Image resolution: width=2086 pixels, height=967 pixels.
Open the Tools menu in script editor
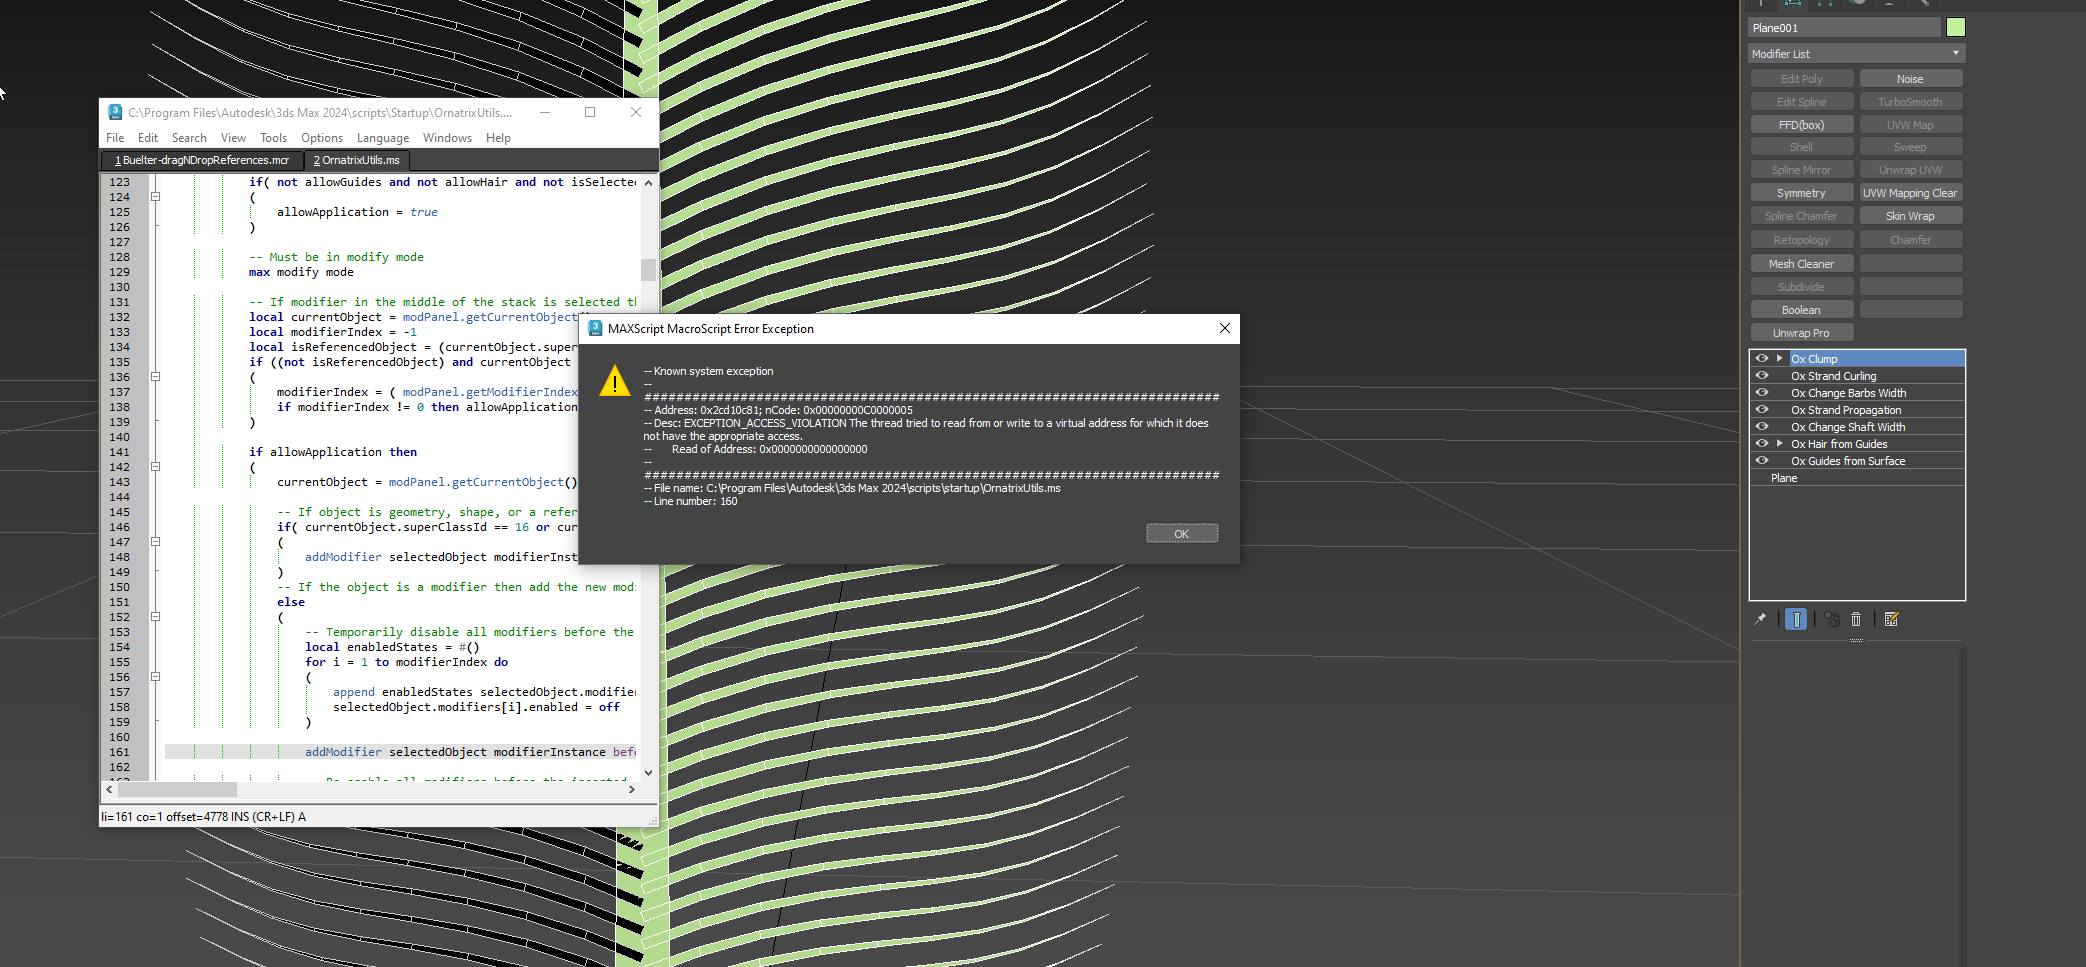point(273,138)
